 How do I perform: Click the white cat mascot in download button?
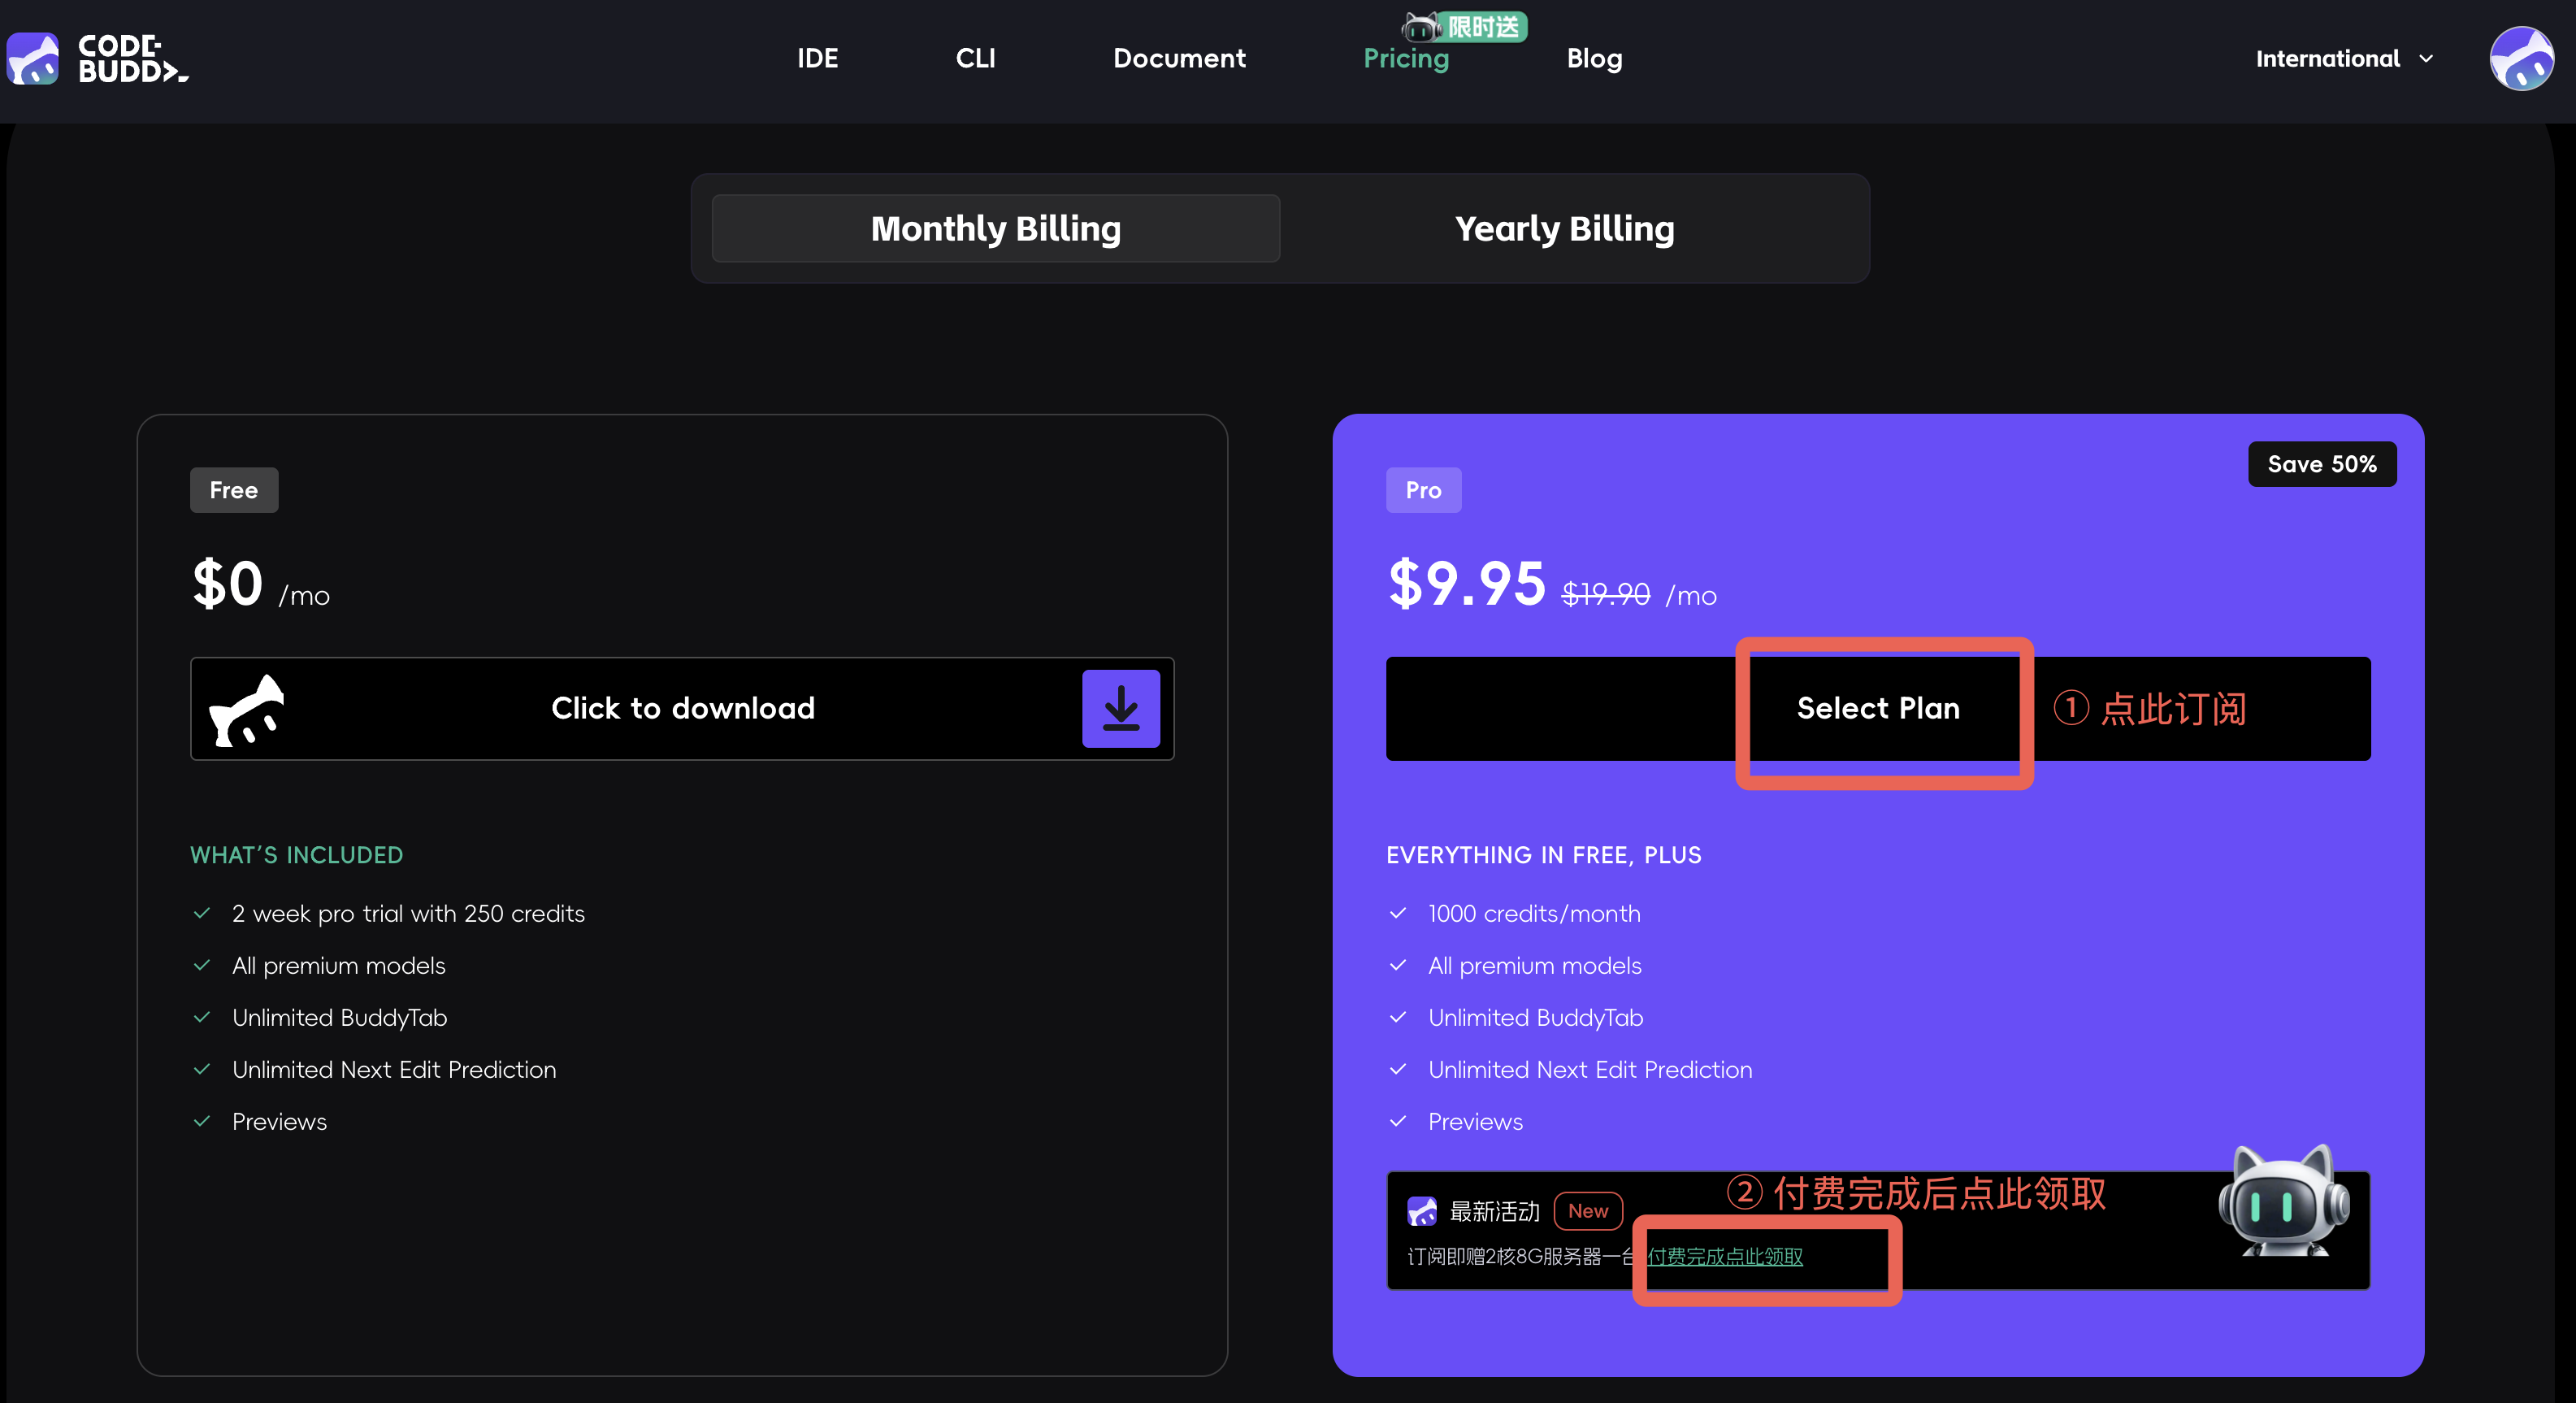(247, 710)
